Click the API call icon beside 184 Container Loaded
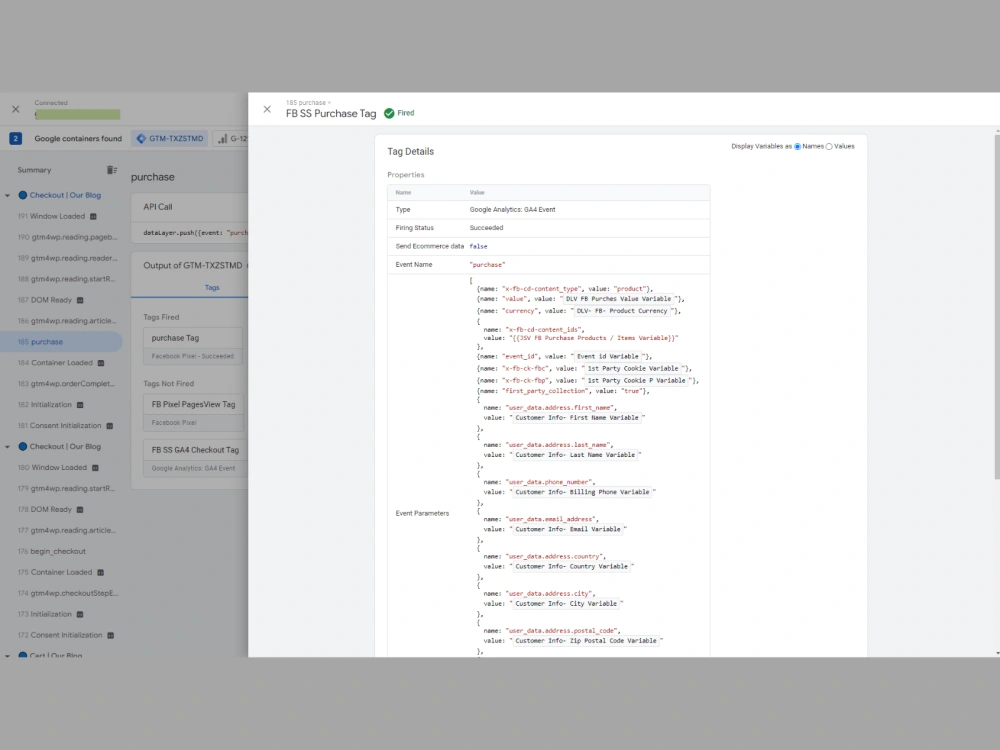Screen dimensions: 1000x750 (103, 362)
